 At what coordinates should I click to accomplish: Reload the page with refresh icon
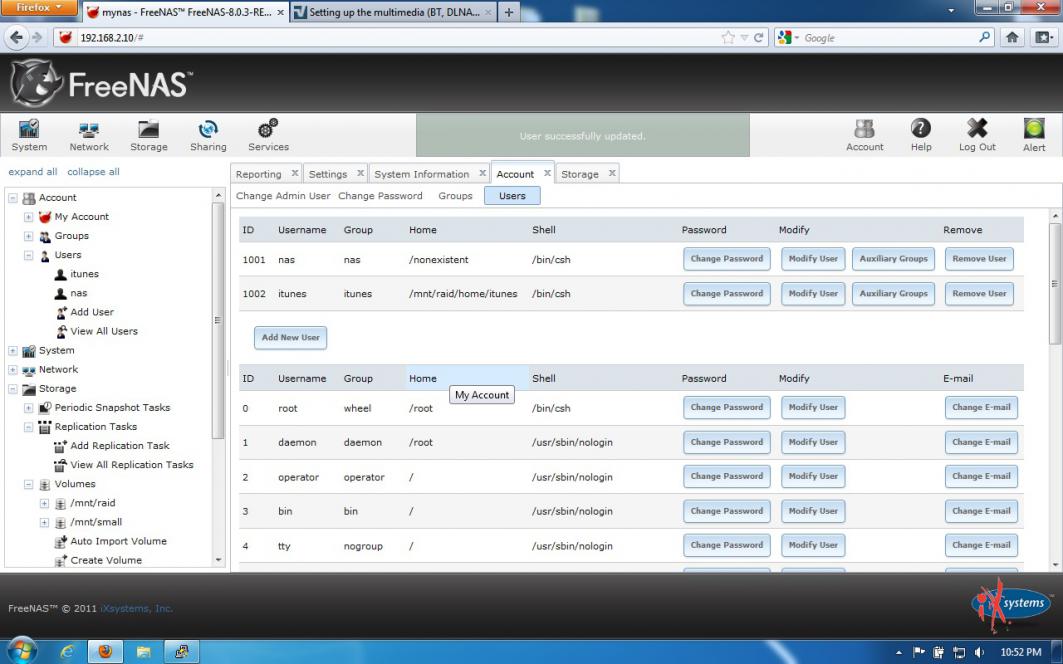tap(759, 38)
